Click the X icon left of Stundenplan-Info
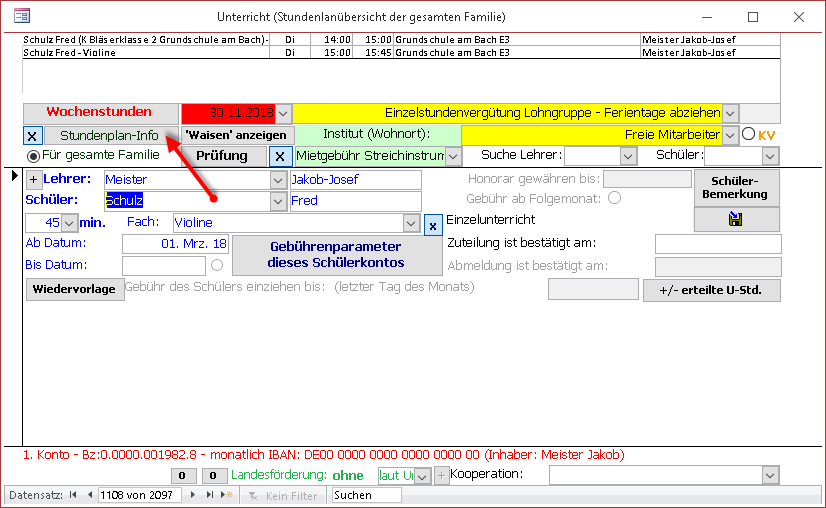826x508 pixels. coord(30,136)
